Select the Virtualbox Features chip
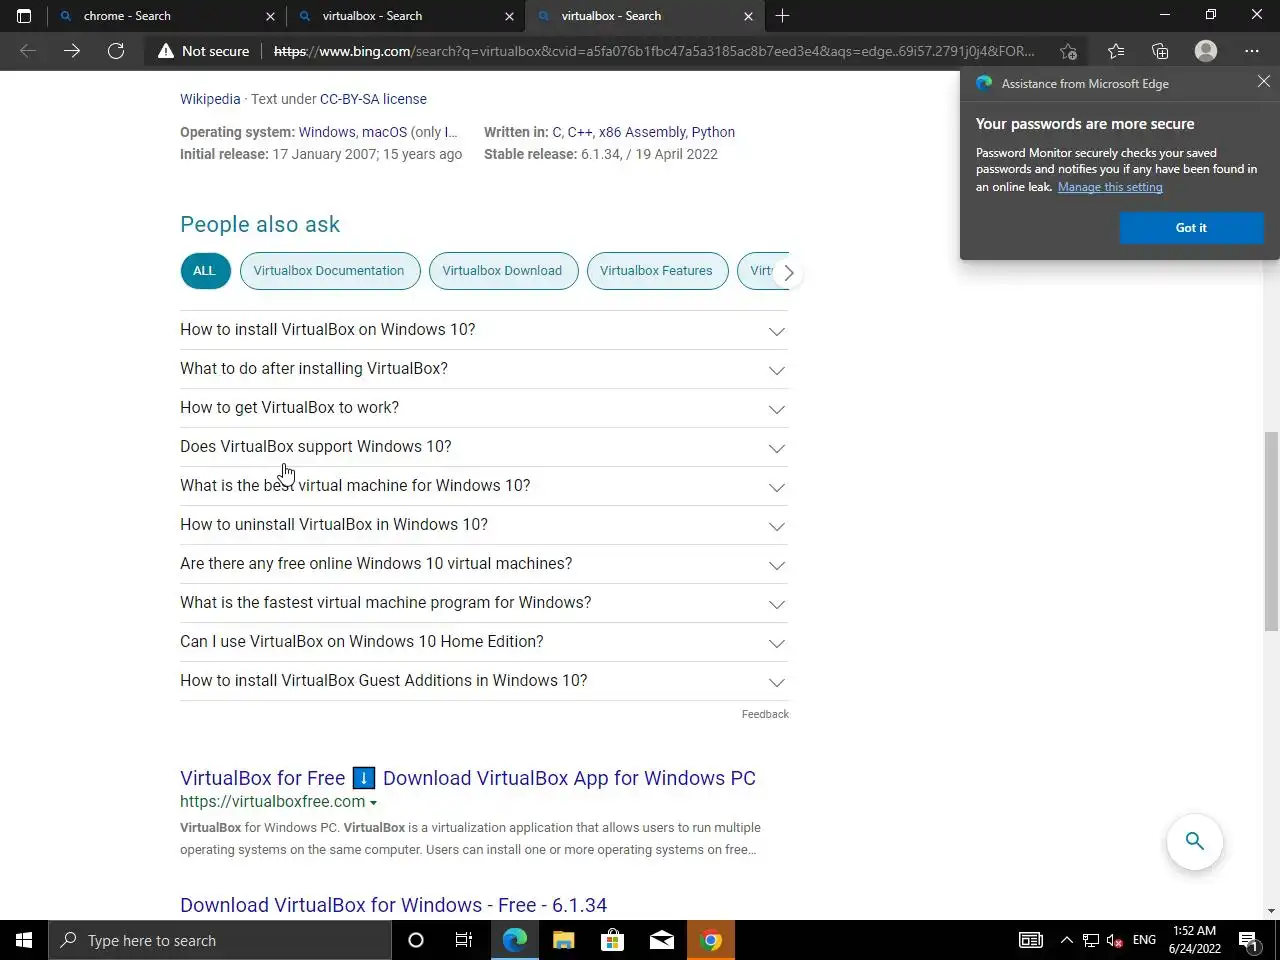The width and height of the screenshot is (1280, 960). point(657,271)
